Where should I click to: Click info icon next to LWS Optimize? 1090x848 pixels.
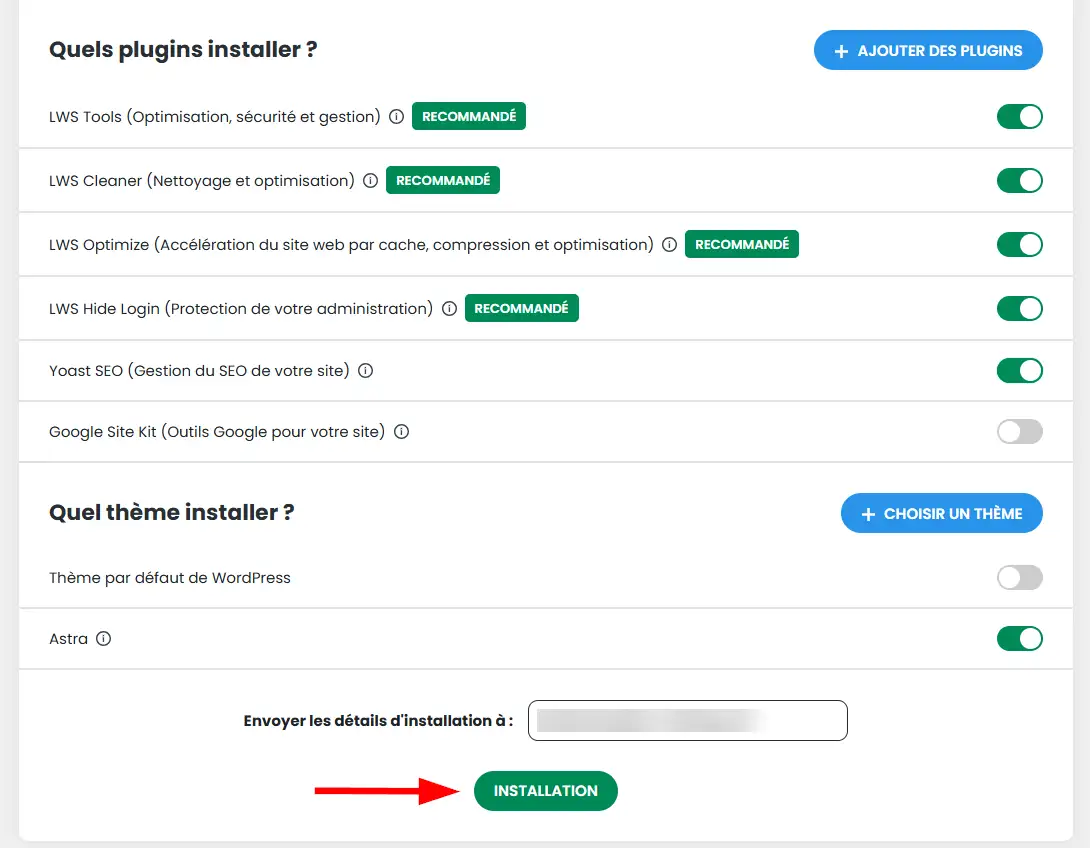coord(669,245)
